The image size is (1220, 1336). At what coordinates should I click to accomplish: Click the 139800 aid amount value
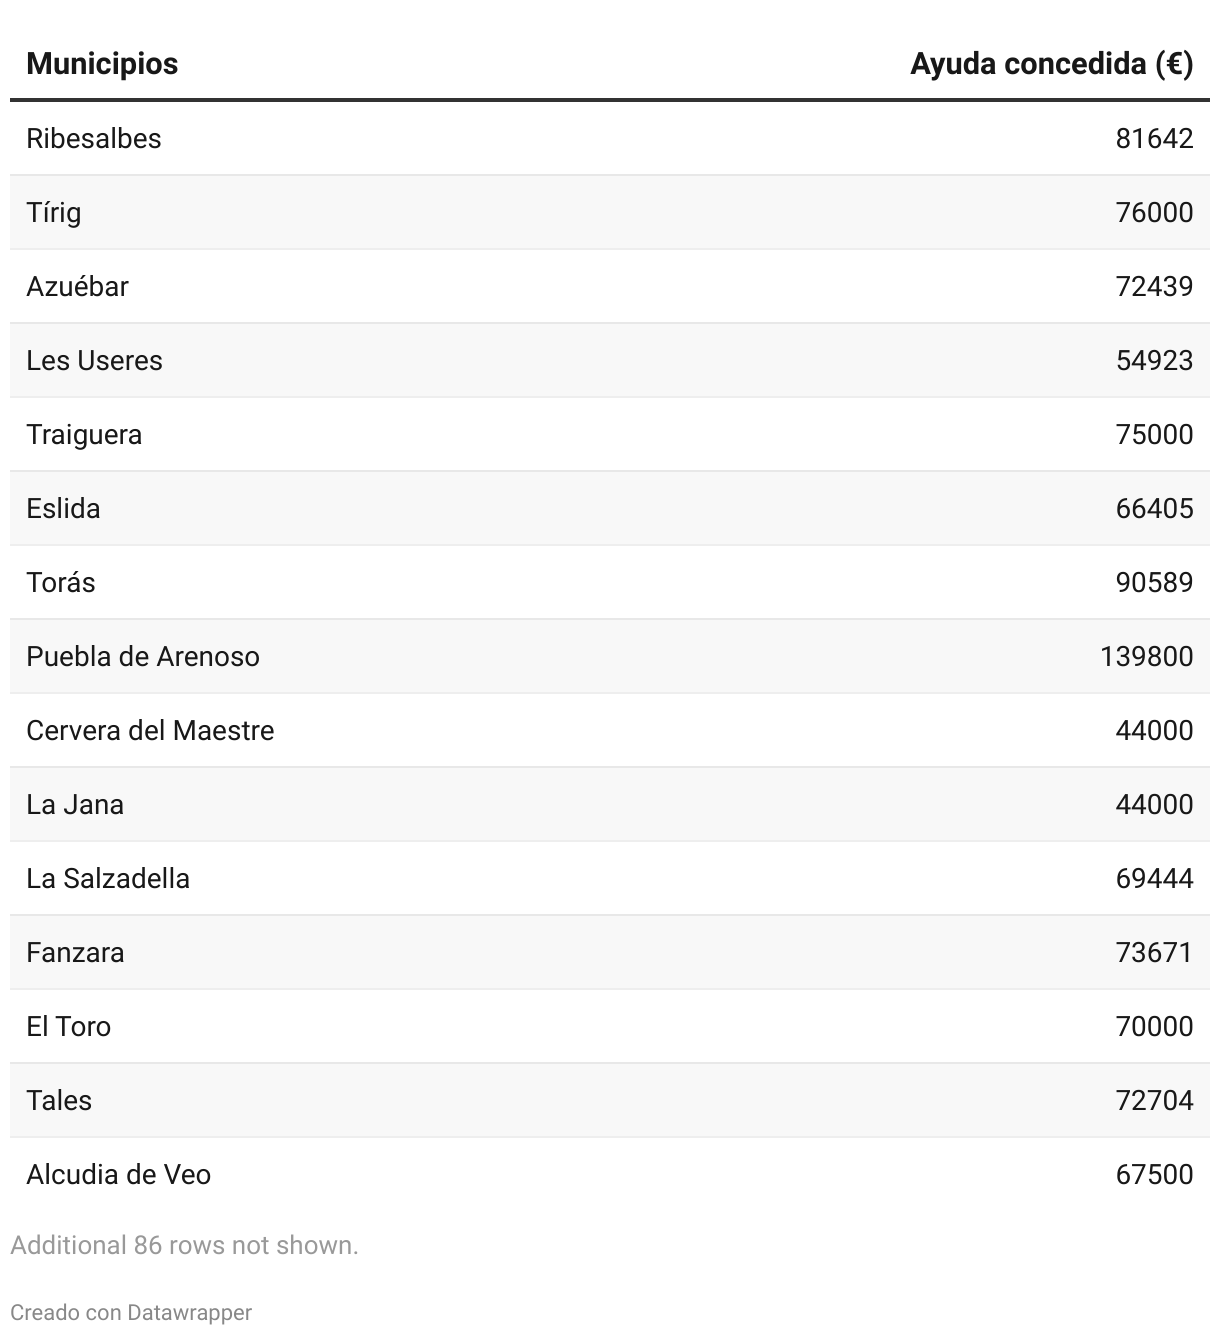[x=1146, y=656]
